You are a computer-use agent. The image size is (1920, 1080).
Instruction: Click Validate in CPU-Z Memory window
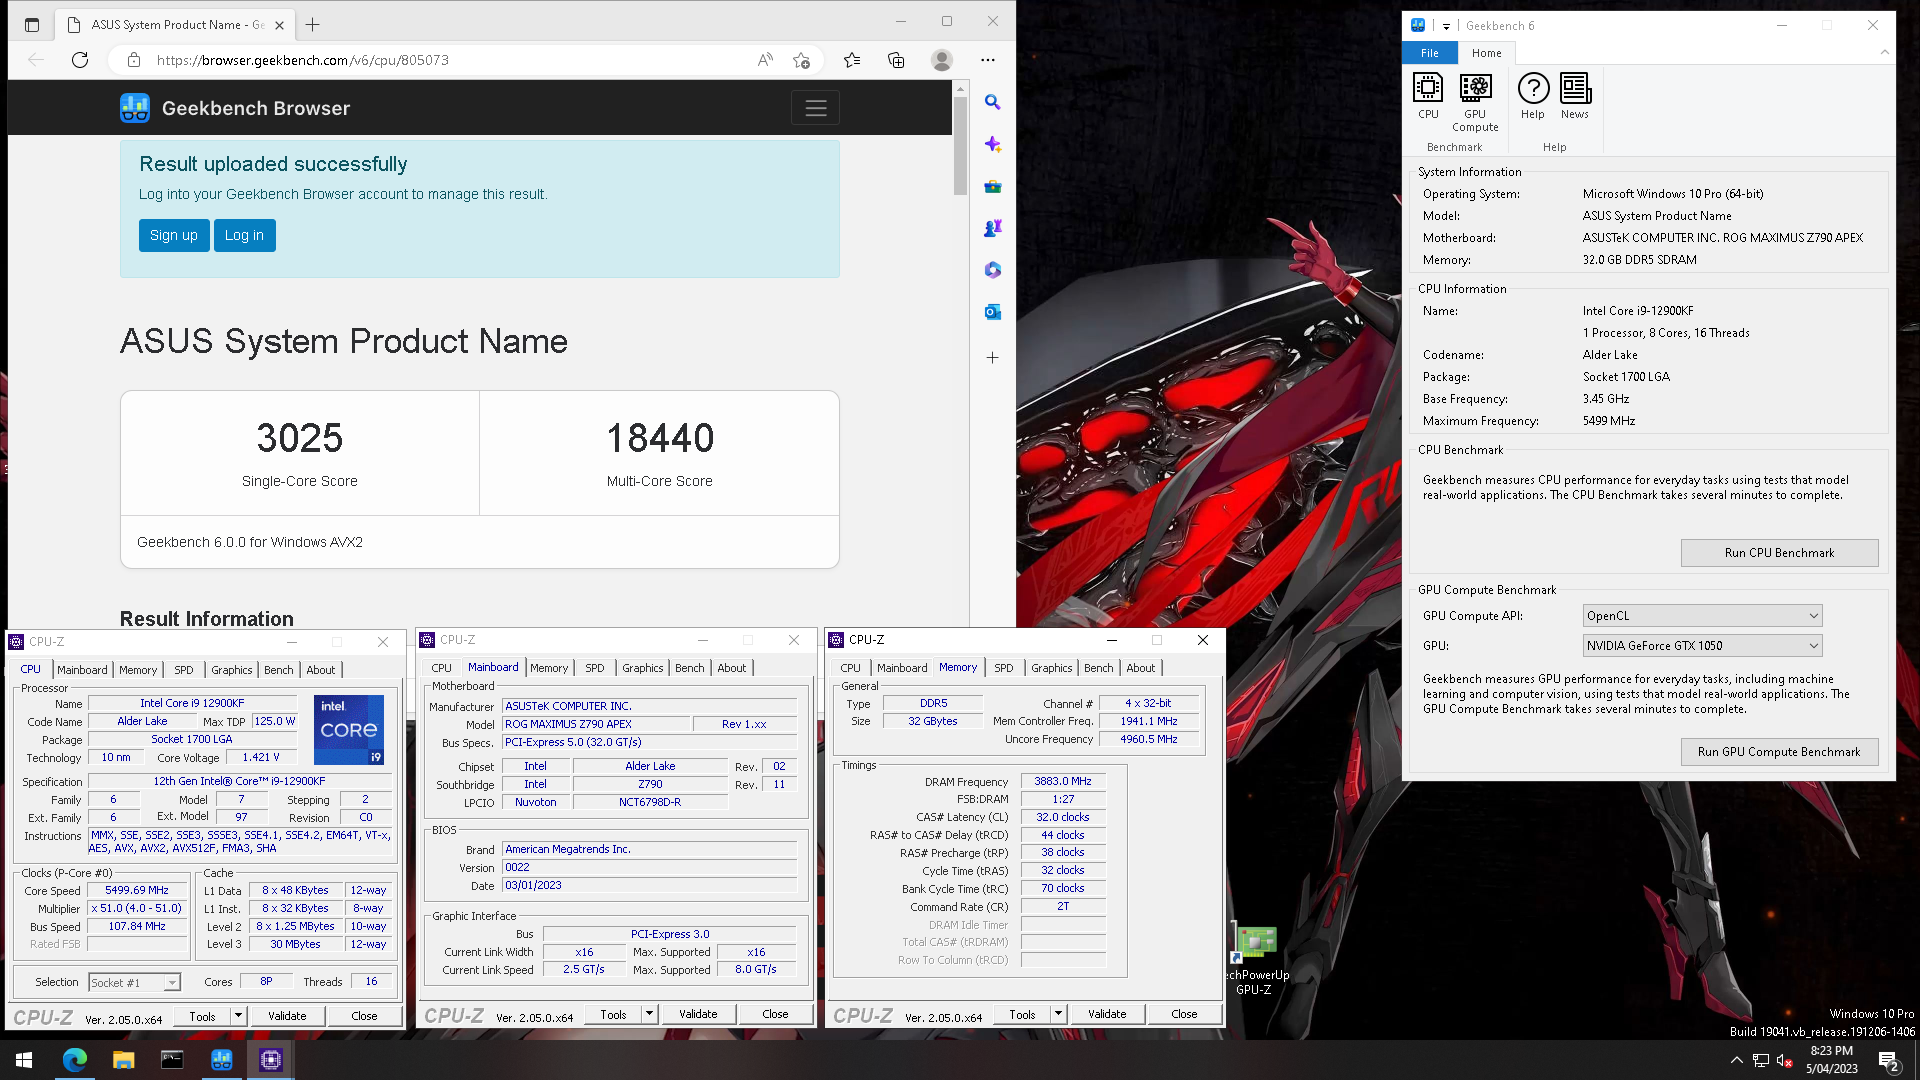coord(1107,1014)
